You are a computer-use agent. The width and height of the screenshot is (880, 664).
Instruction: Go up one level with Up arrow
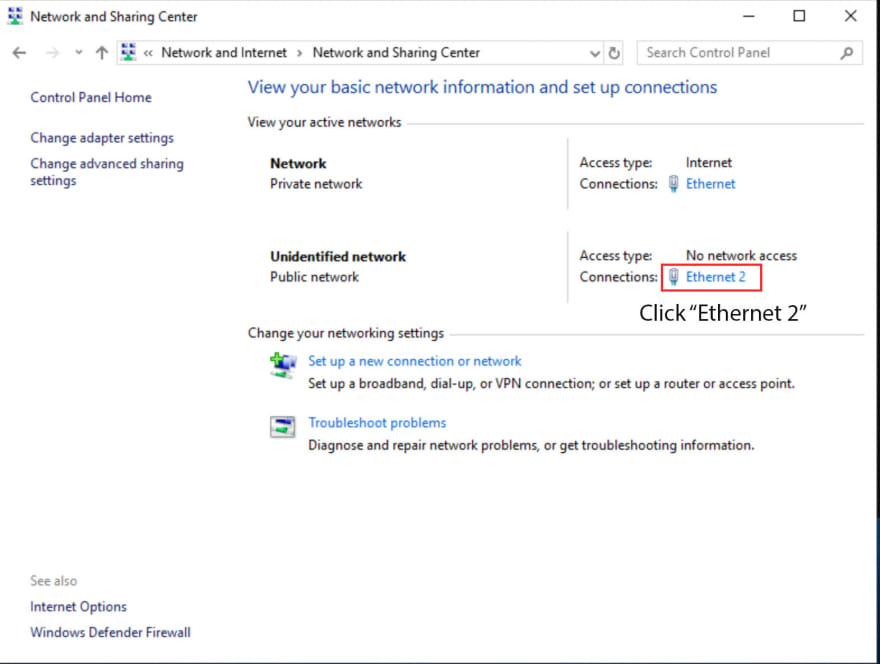coord(102,53)
